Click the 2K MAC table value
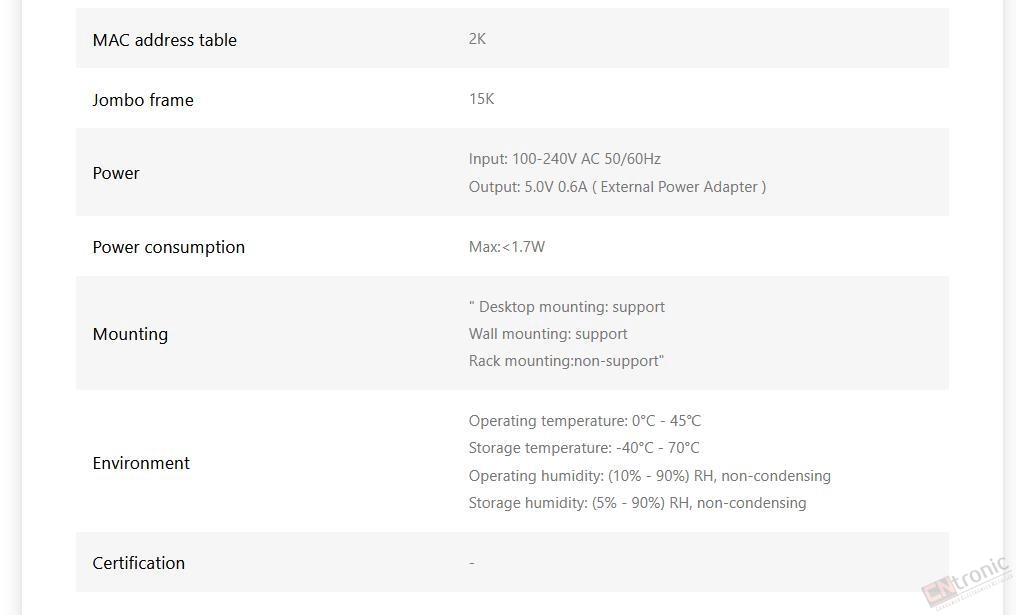Screen dimensions: 1016x615 click(477, 39)
